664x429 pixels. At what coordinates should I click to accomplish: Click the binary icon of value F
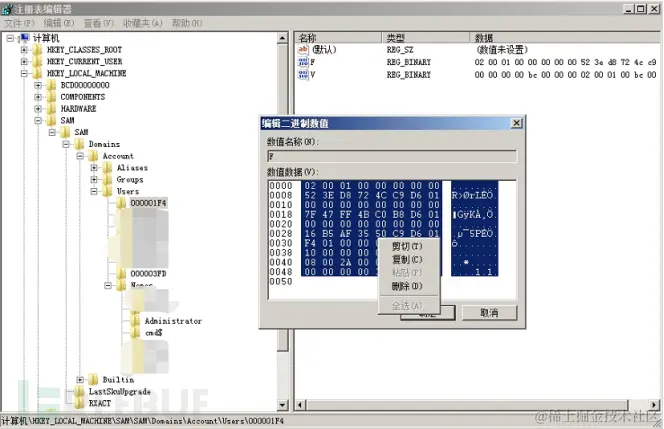303,62
